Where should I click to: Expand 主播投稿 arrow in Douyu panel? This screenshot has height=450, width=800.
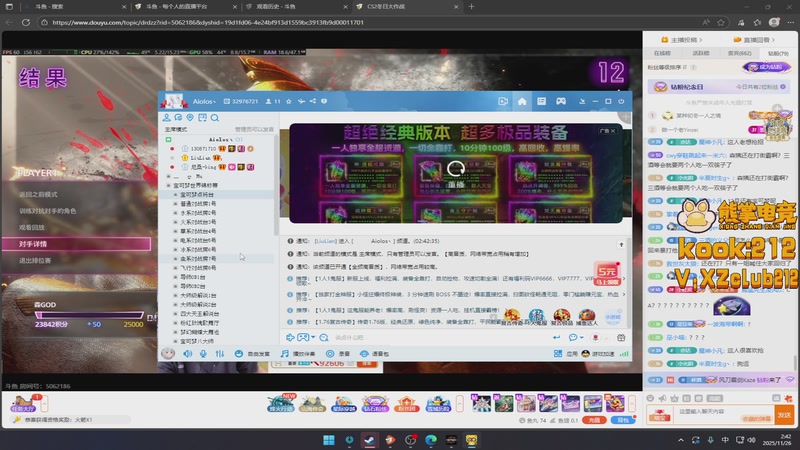[701, 40]
